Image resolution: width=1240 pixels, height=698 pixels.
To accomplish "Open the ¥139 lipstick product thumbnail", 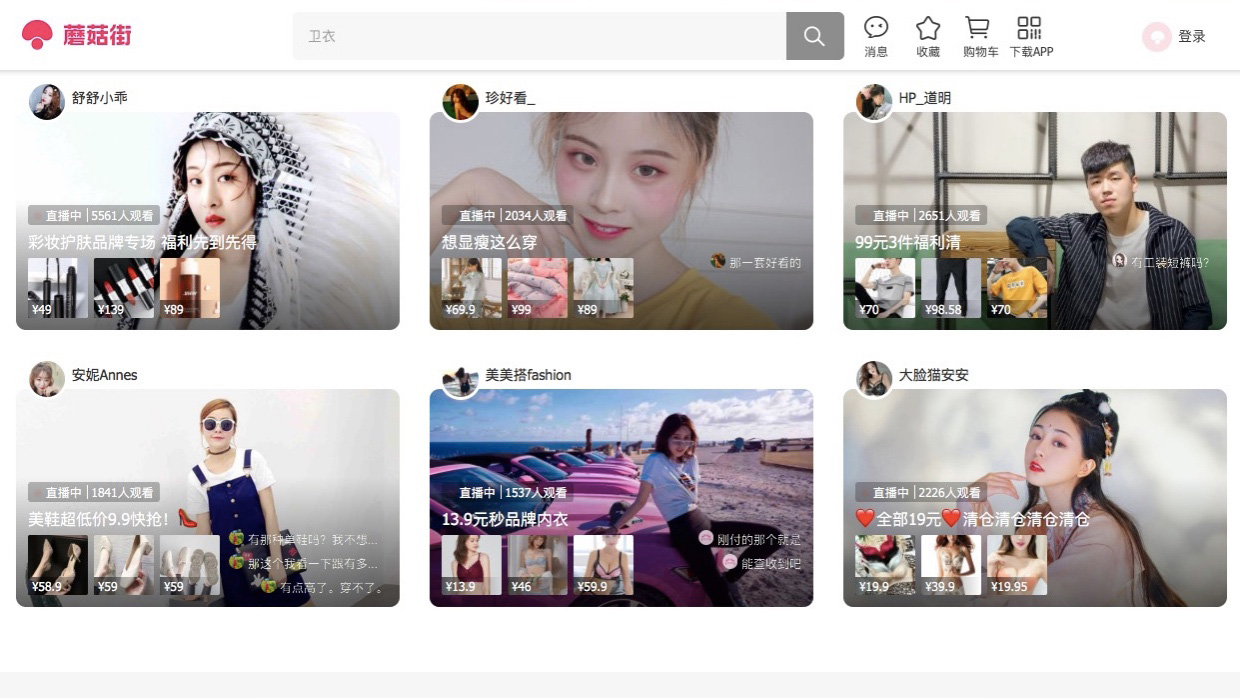I will [124, 288].
